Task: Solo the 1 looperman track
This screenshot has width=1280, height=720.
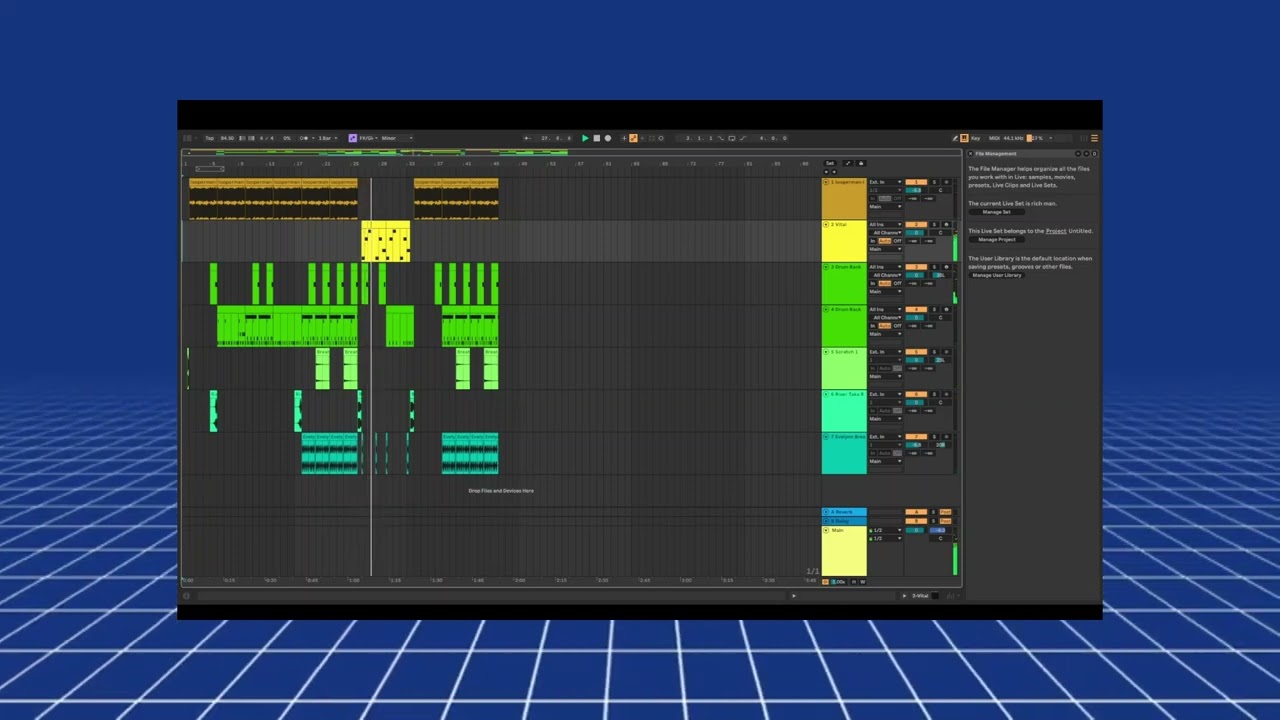Action: click(934, 182)
